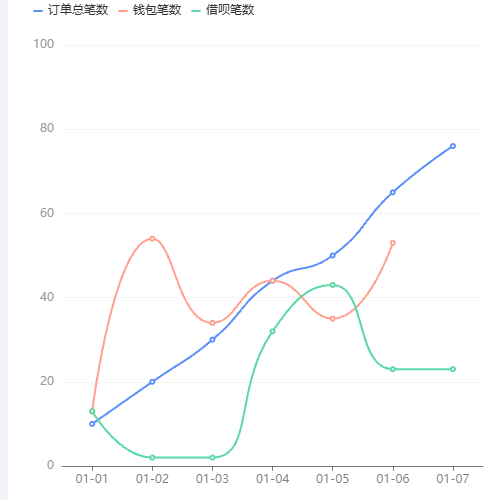This screenshot has height=500, width=500.
Task: Select the orange data point at 01-06
Action: point(393,243)
